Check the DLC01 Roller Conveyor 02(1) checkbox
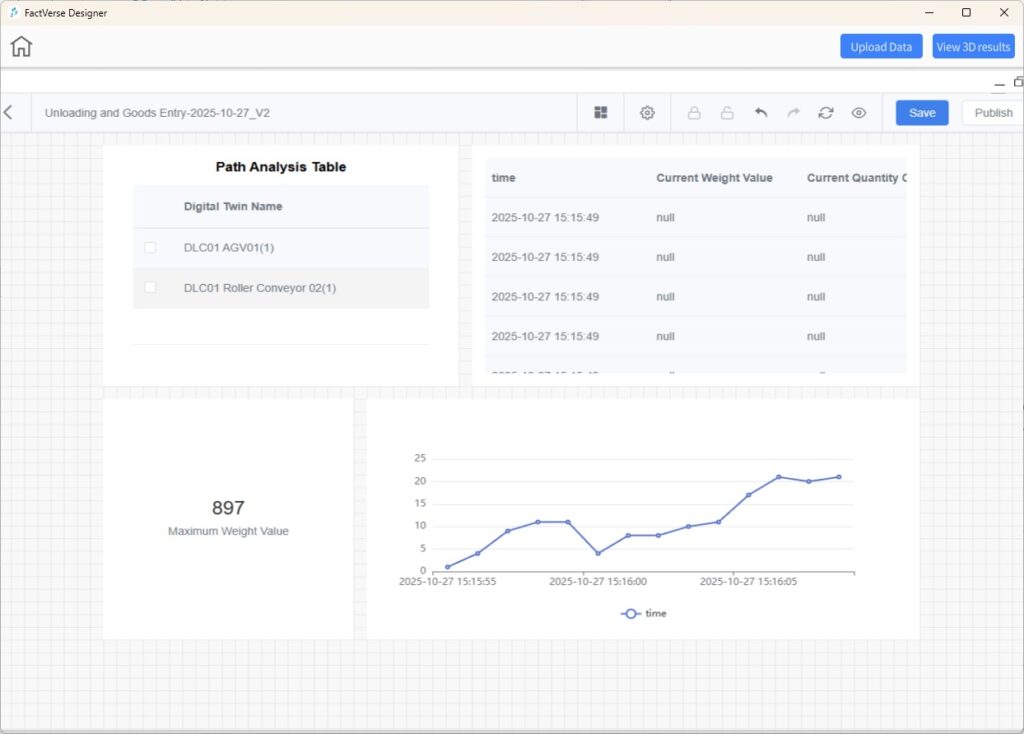The height and width of the screenshot is (734, 1024). pos(150,287)
